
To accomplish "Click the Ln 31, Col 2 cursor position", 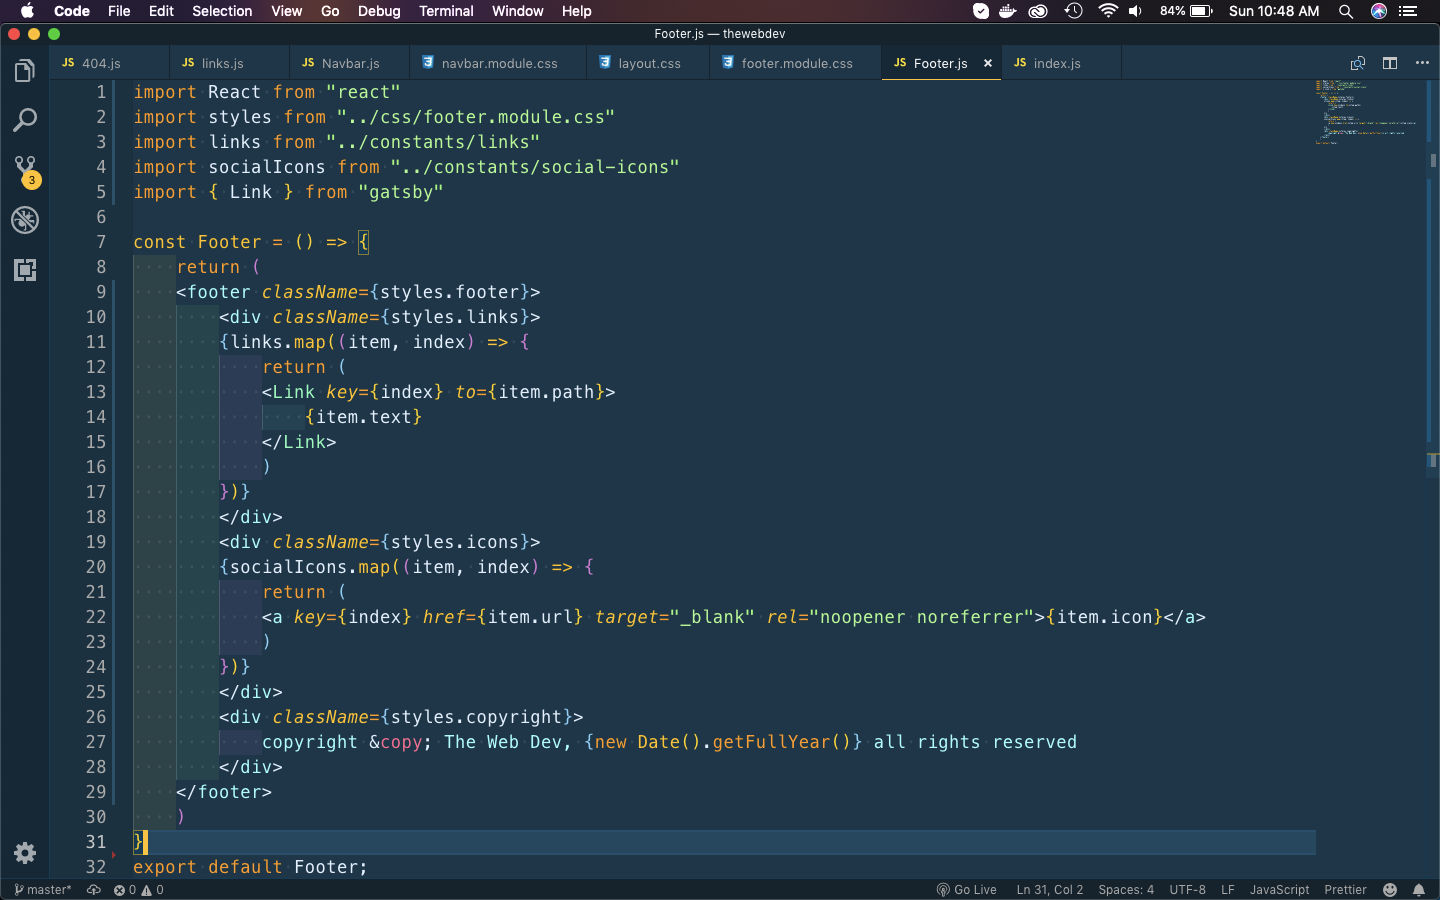I will [1049, 889].
